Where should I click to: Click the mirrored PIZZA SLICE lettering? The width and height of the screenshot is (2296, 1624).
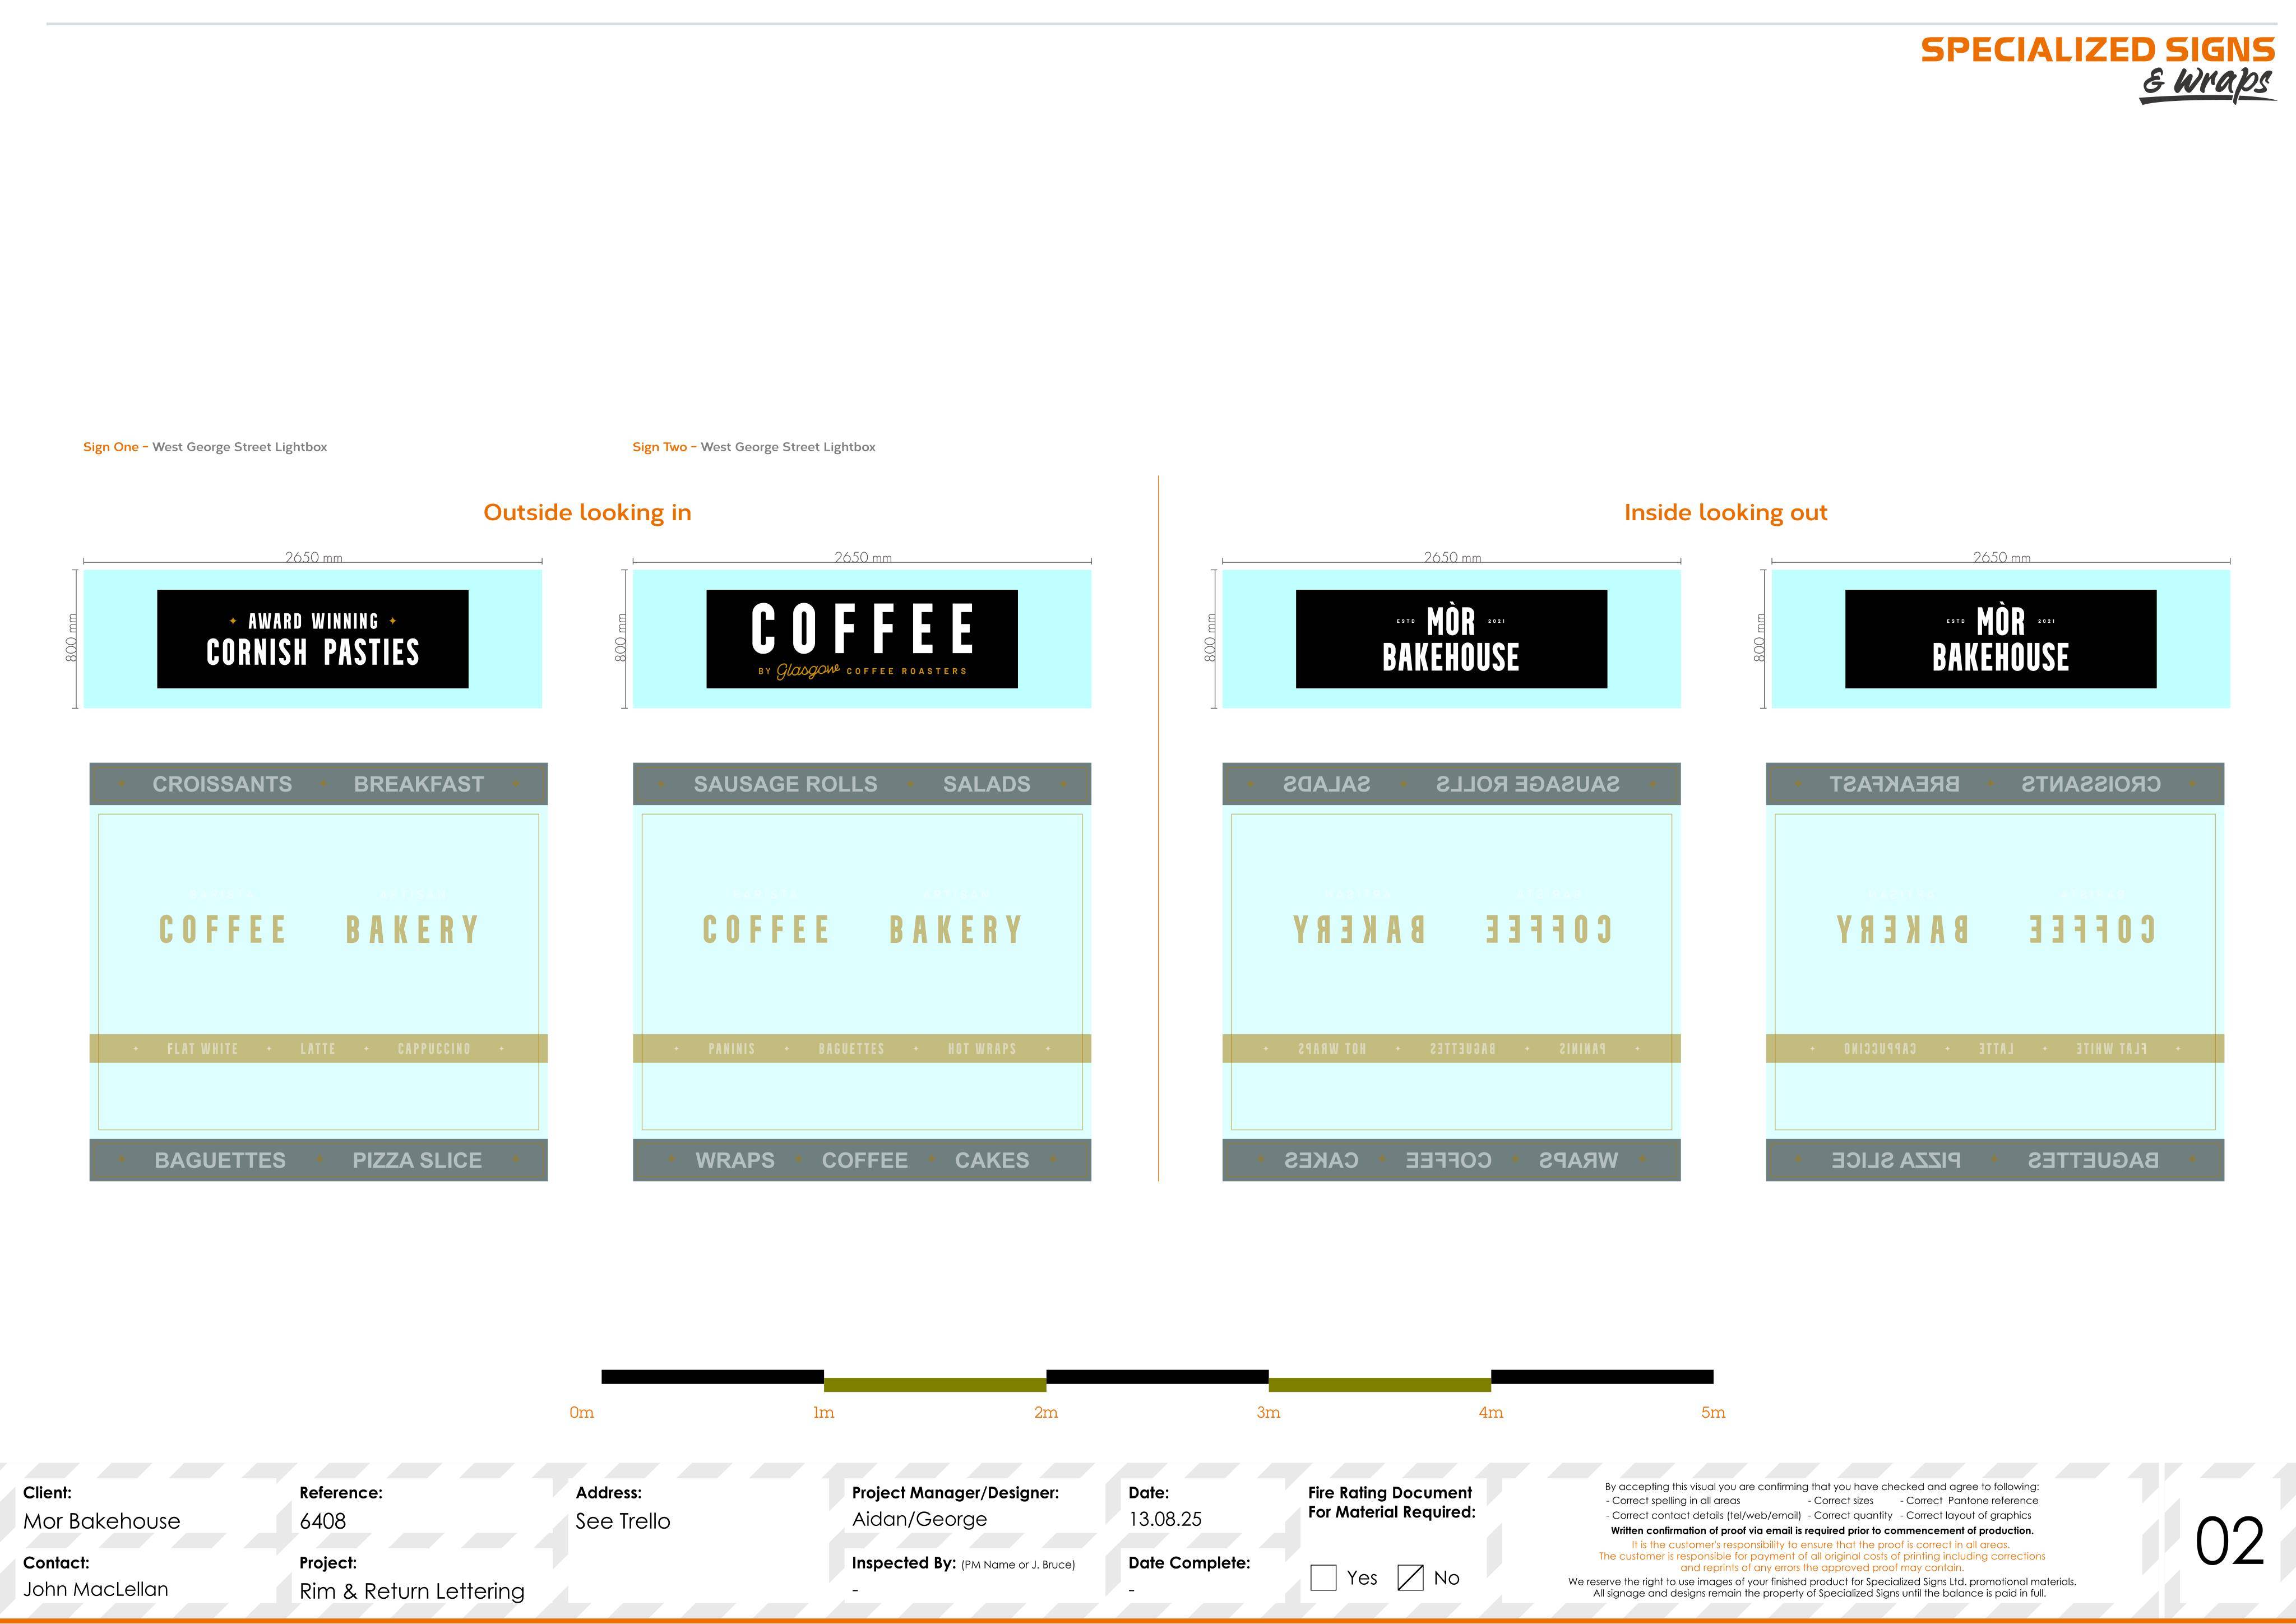1896,1160
